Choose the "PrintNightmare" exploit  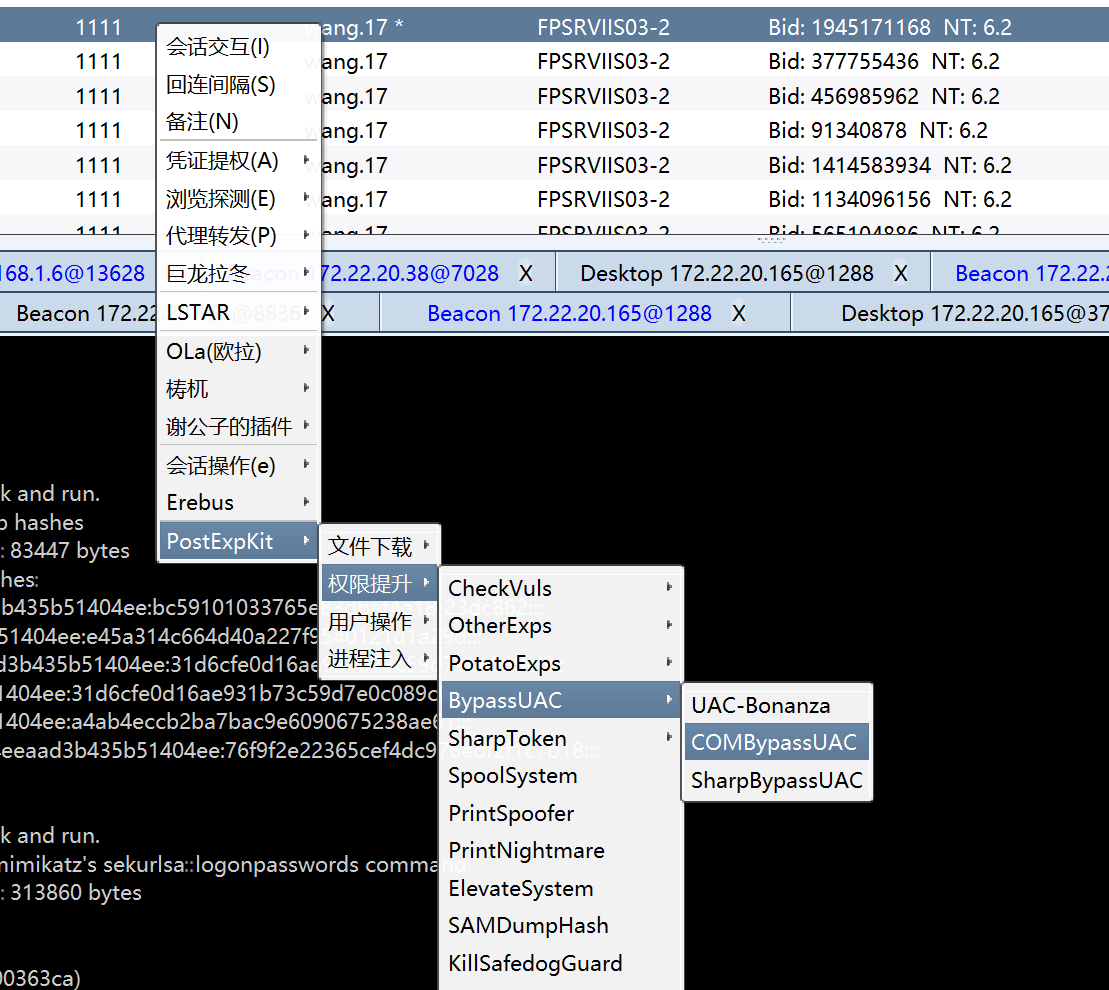(527, 850)
